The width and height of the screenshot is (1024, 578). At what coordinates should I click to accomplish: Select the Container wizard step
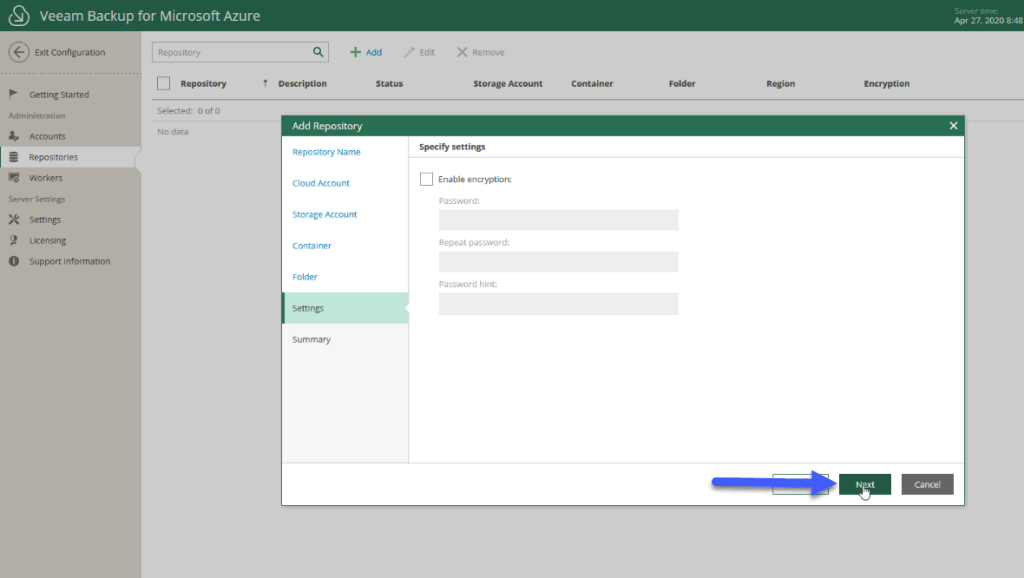(x=312, y=246)
